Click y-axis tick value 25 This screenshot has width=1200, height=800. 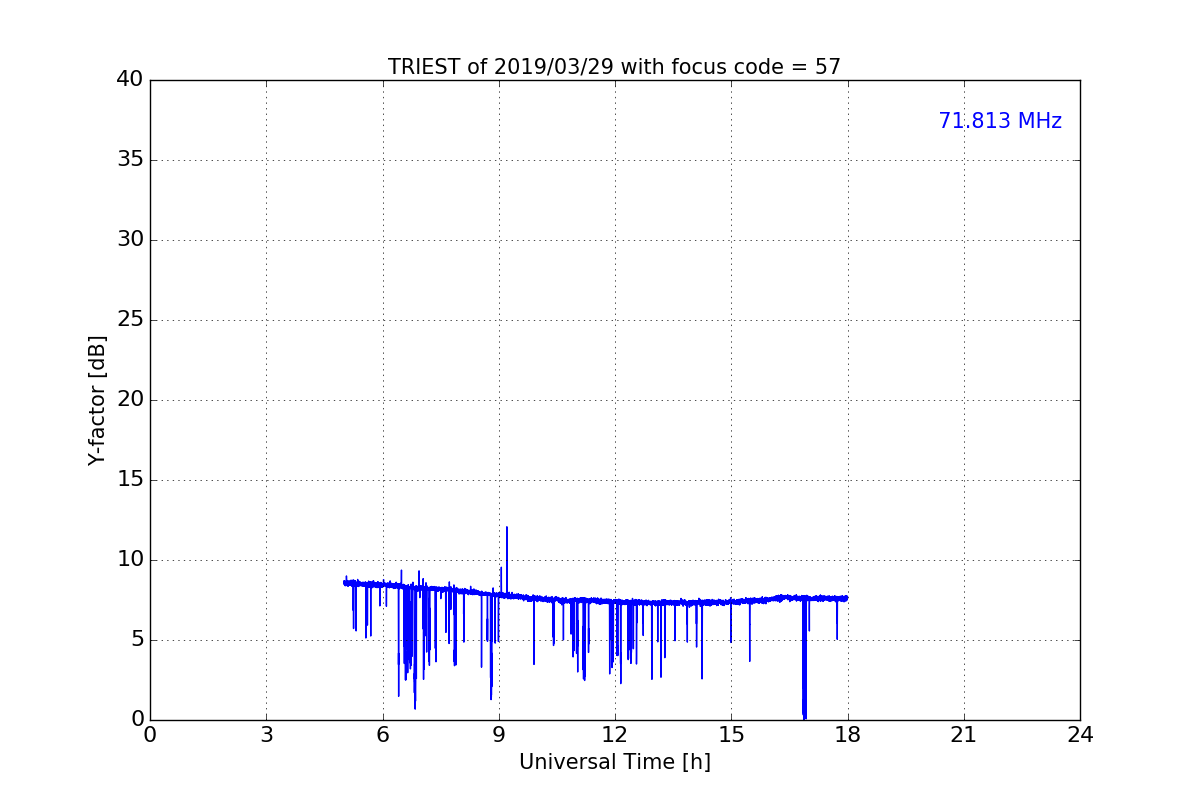pyautogui.click(x=130, y=320)
